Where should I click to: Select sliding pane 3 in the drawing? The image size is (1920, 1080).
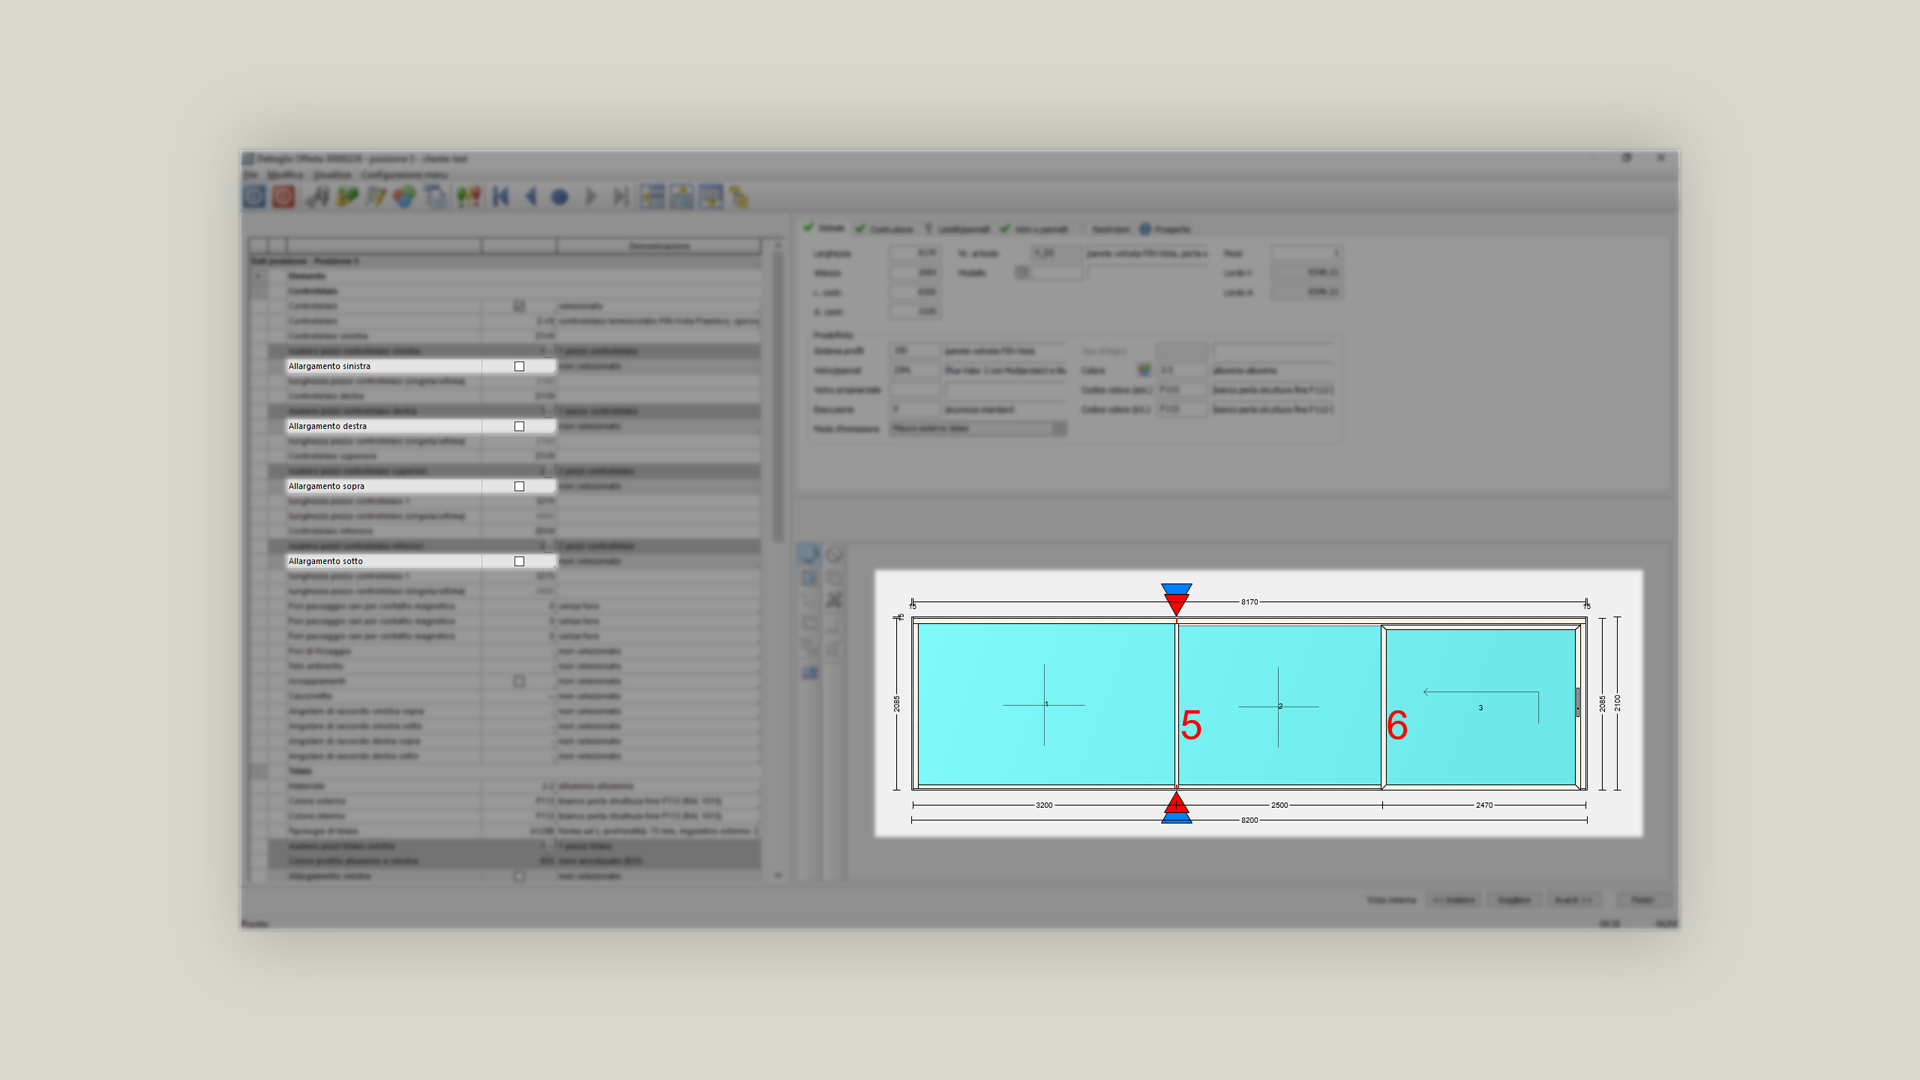coord(1481,706)
